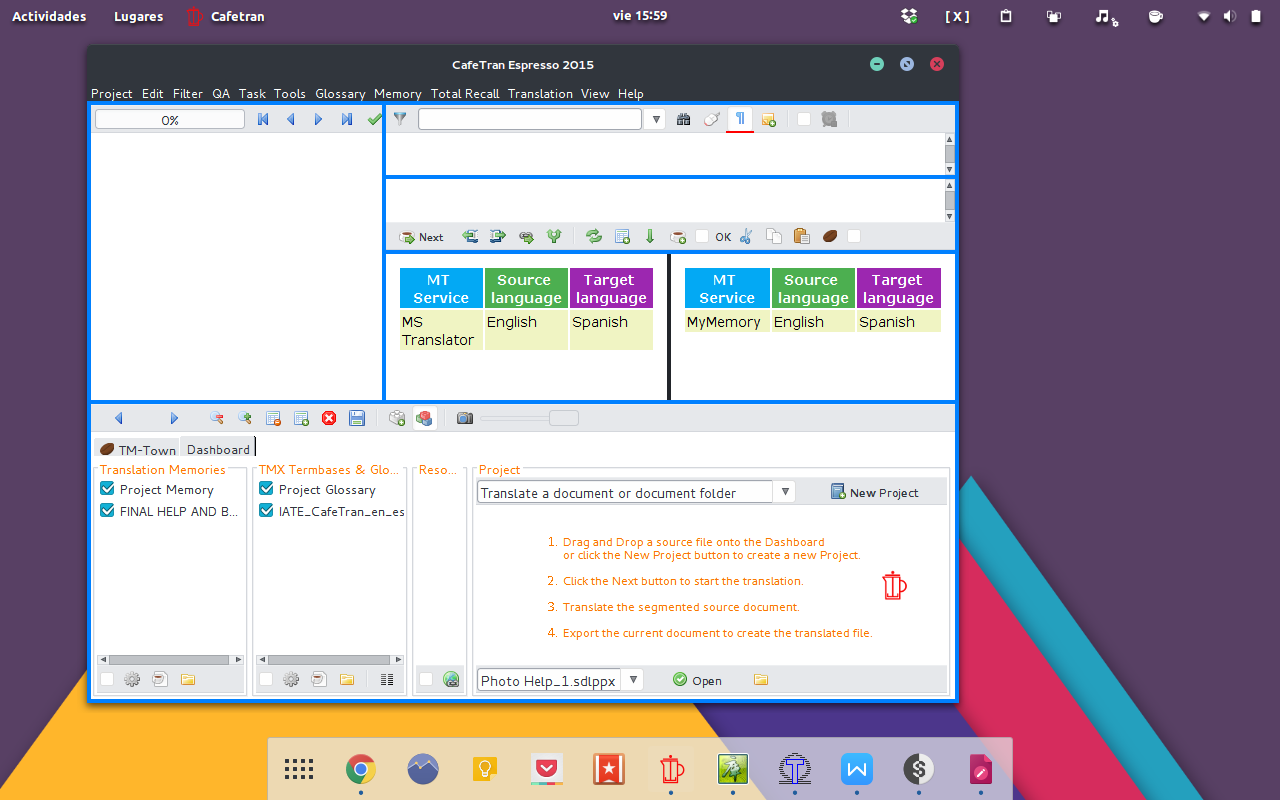Click the blue floppy disk save icon
Viewport: 1280px width, 800px height.
357,418
